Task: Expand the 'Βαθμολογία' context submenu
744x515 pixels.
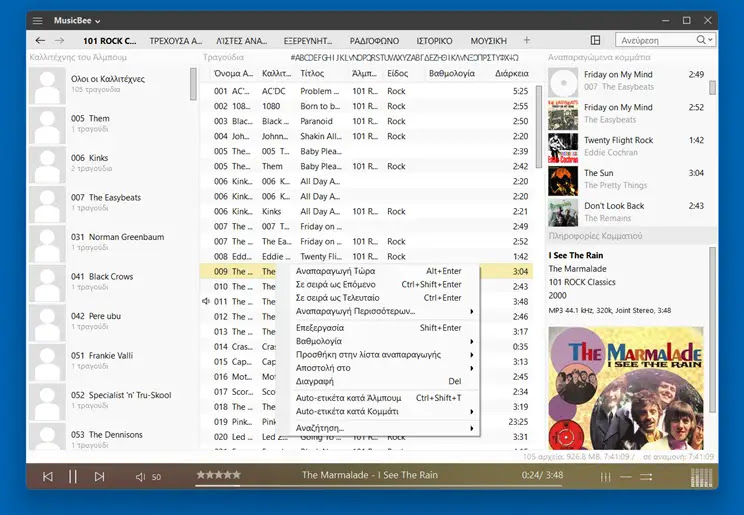Action: (x=472, y=341)
